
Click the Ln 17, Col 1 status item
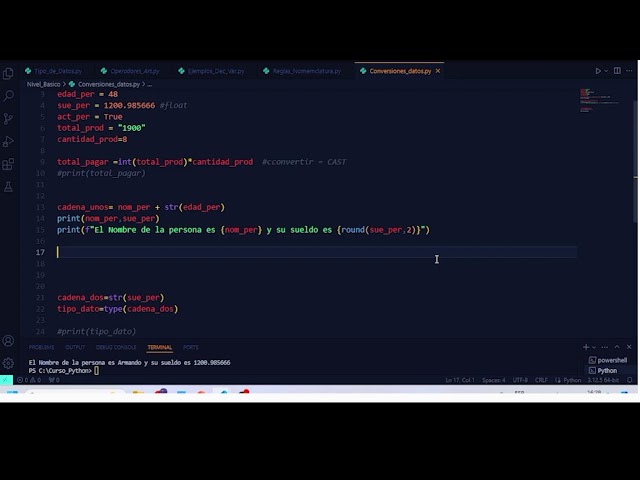pos(460,380)
